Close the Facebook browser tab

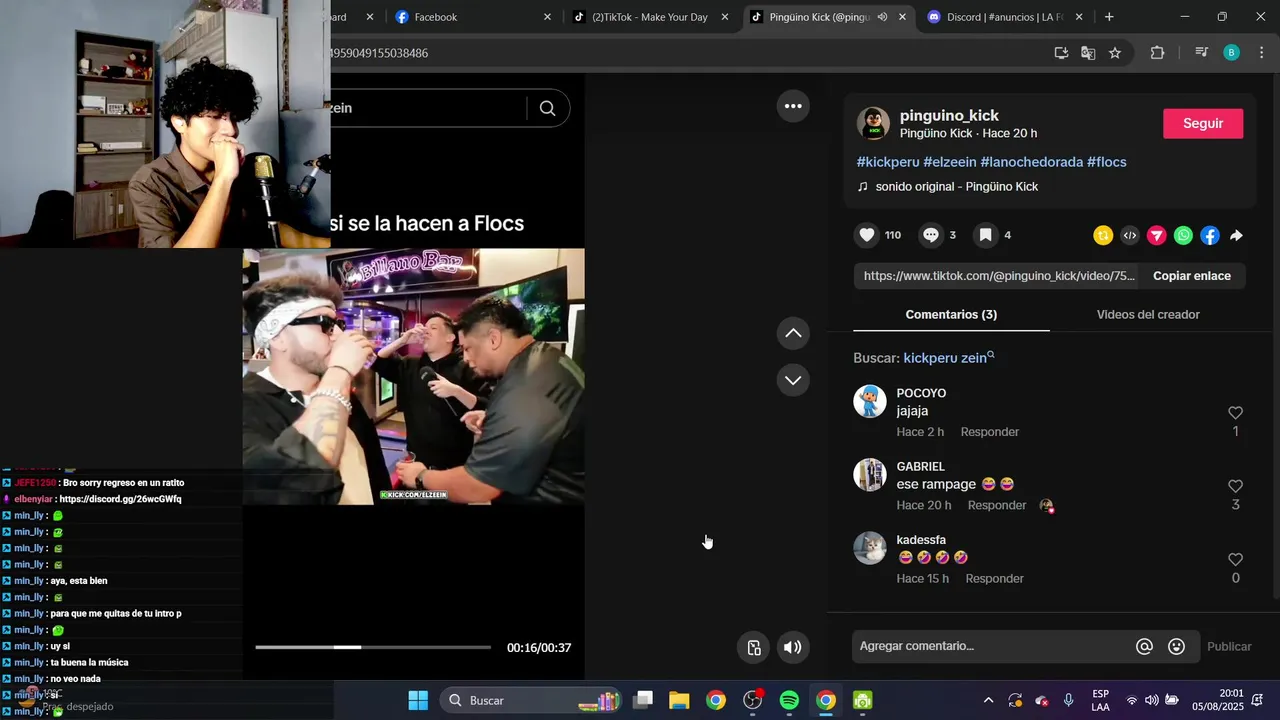click(547, 17)
